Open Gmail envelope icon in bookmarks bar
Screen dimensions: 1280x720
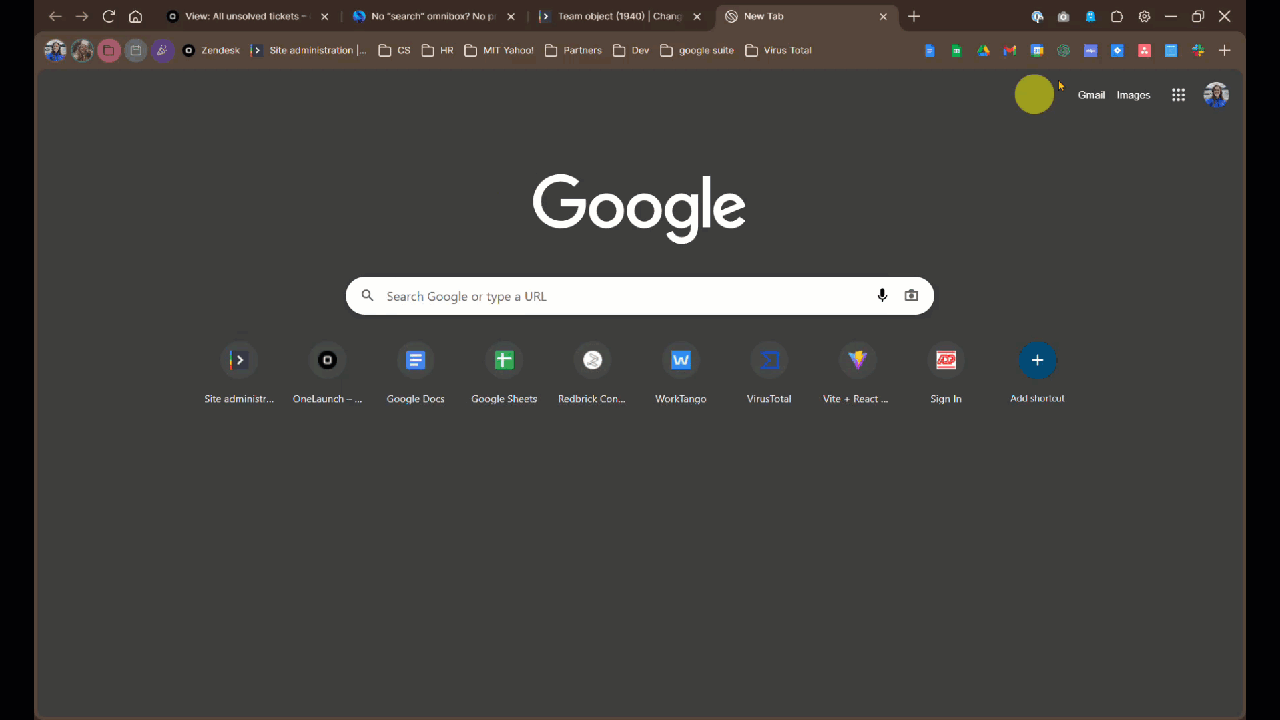[1010, 50]
